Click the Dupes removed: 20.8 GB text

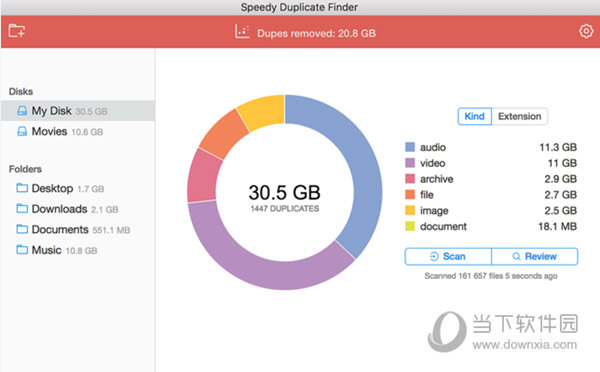click(x=316, y=33)
